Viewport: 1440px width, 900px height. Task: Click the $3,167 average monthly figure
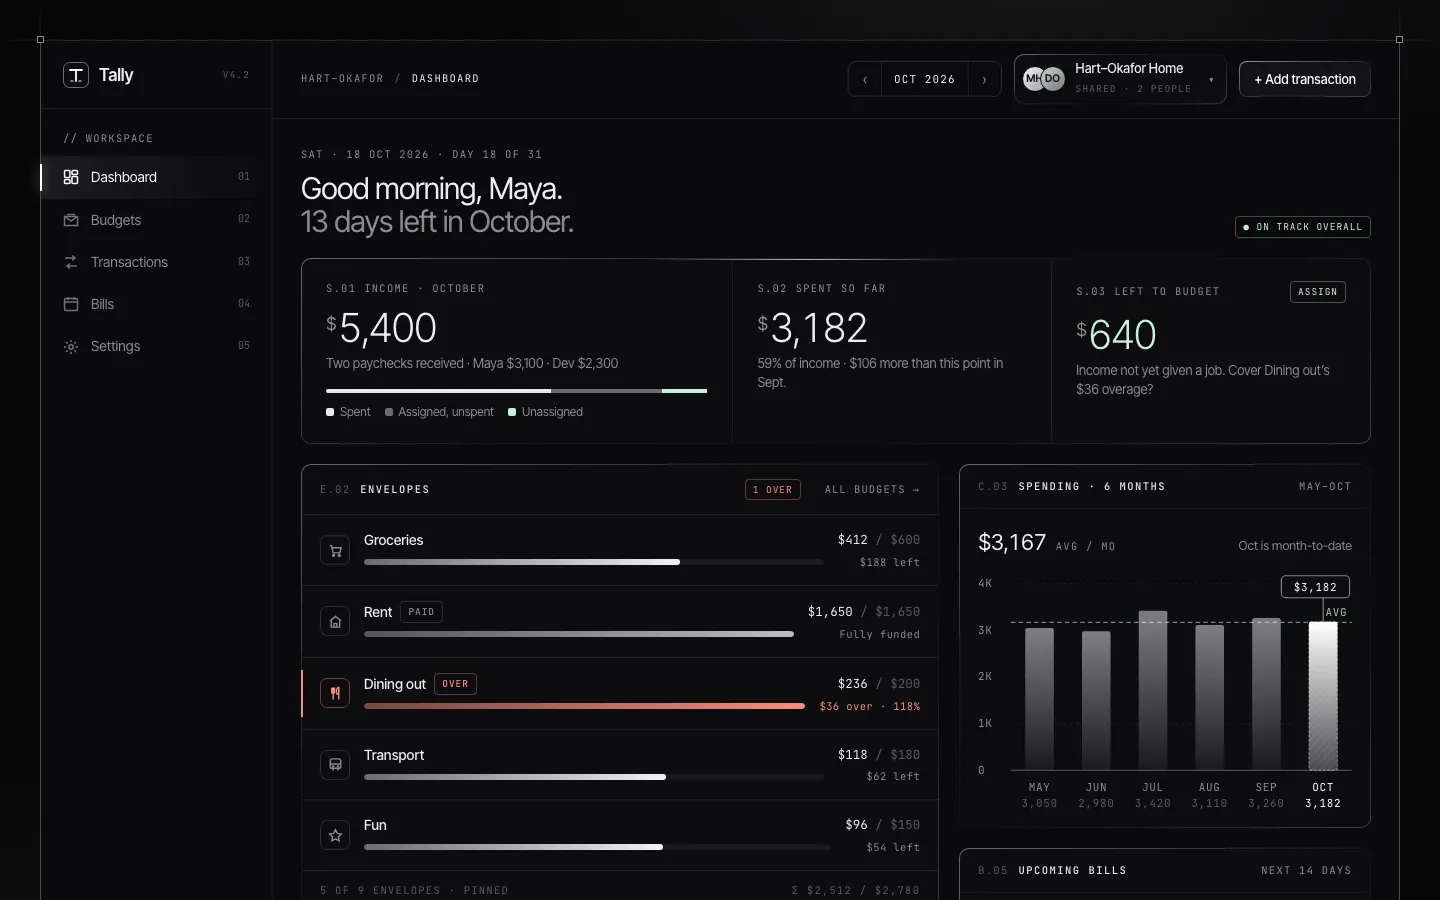pos(1012,543)
